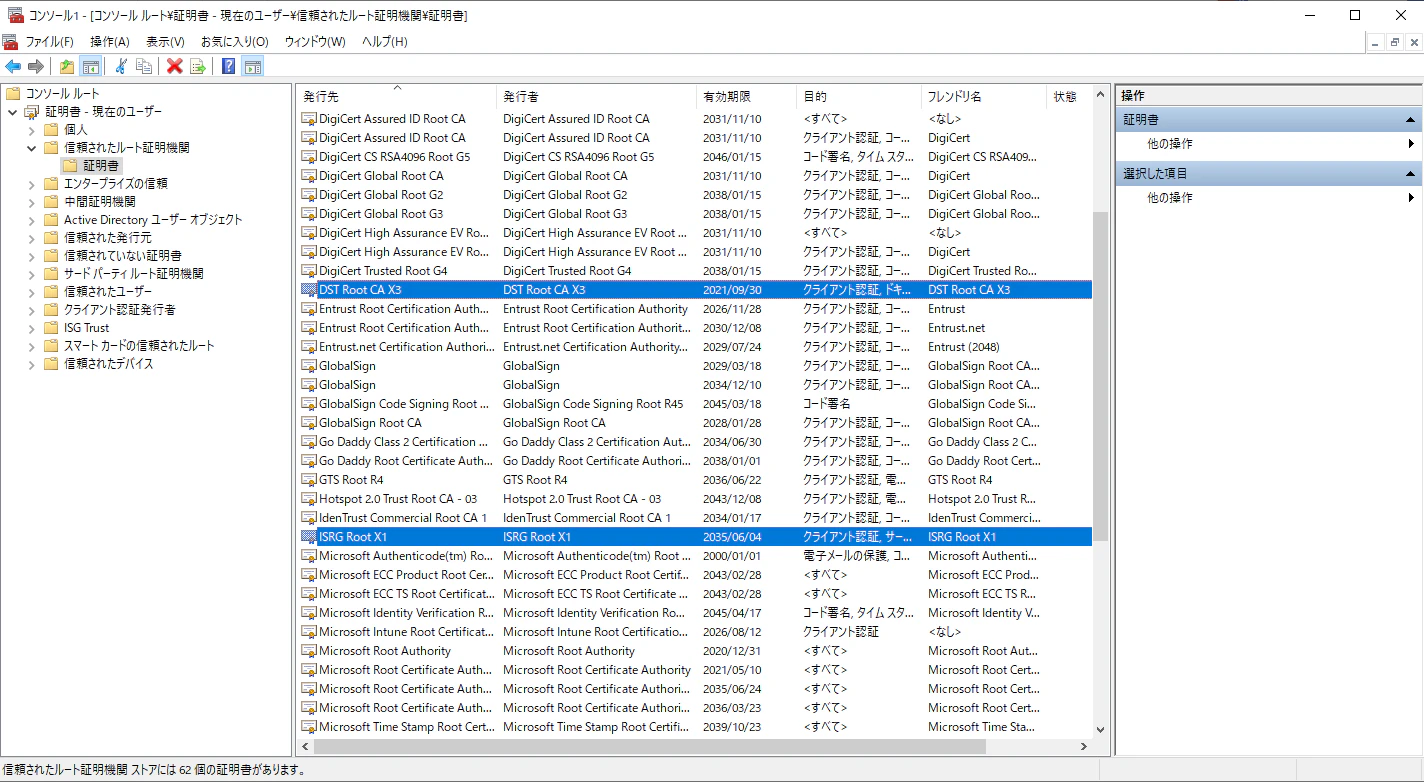Image resolution: width=1424 pixels, height=782 pixels.
Task: Click the list's vertical scrollbar down arrow
Action: click(x=1101, y=730)
